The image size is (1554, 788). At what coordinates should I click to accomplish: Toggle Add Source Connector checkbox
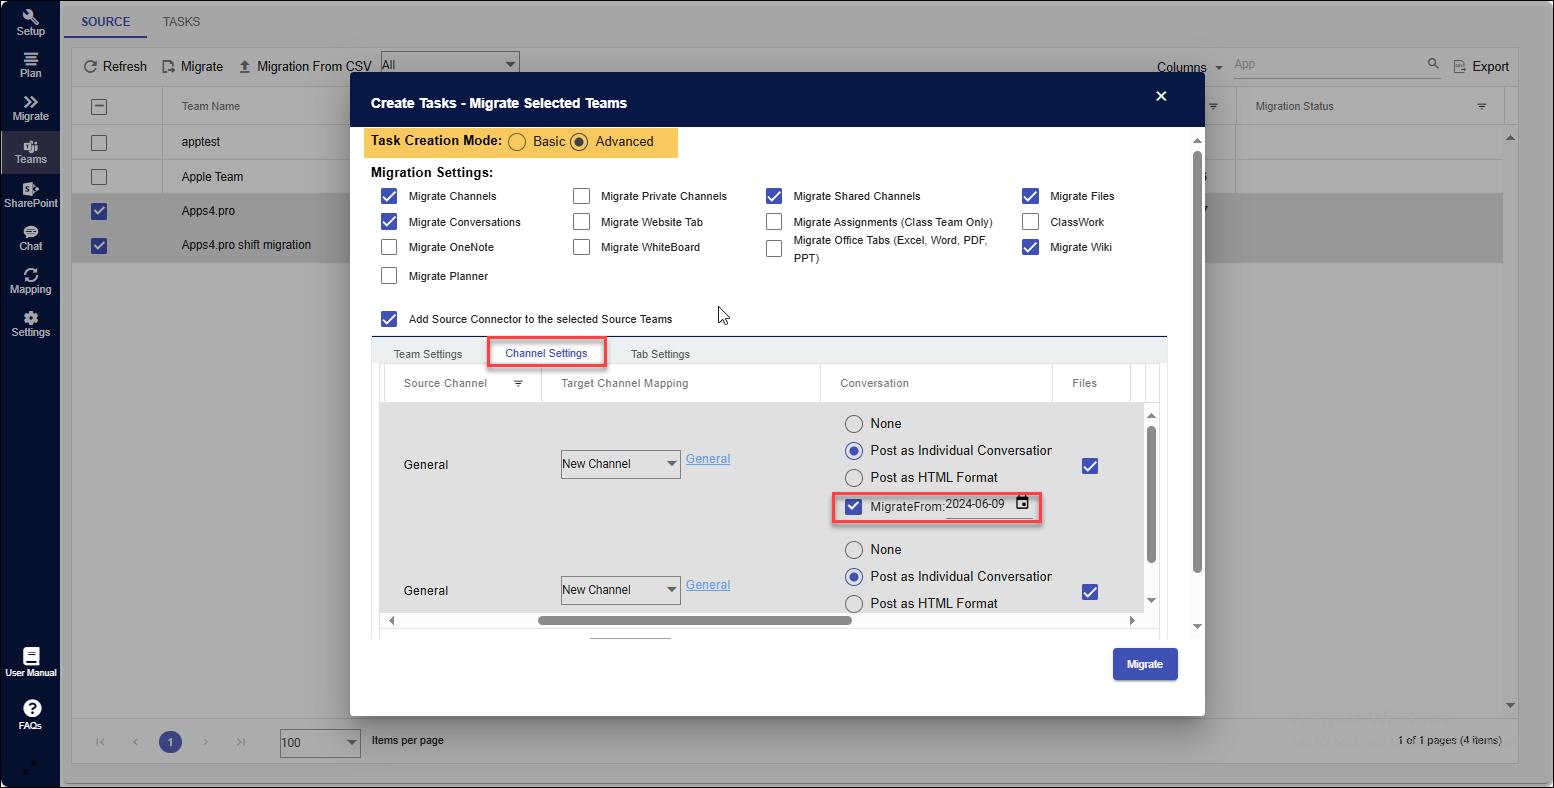(x=389, y=319)
